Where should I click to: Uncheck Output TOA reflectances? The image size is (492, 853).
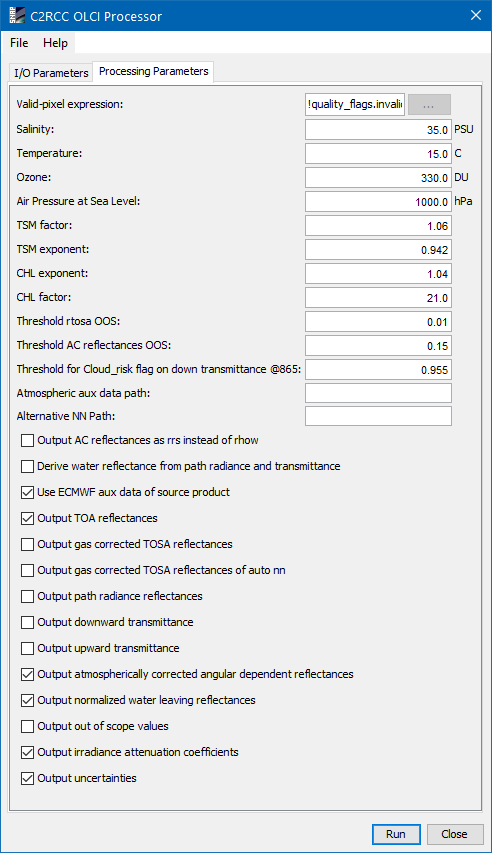click(27, 518)
